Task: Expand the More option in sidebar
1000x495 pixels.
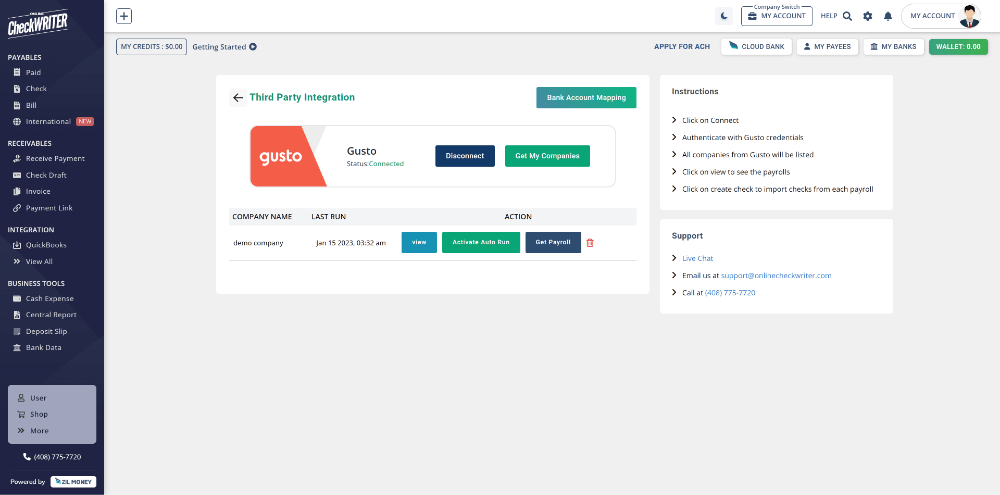Action: (38, 431)
